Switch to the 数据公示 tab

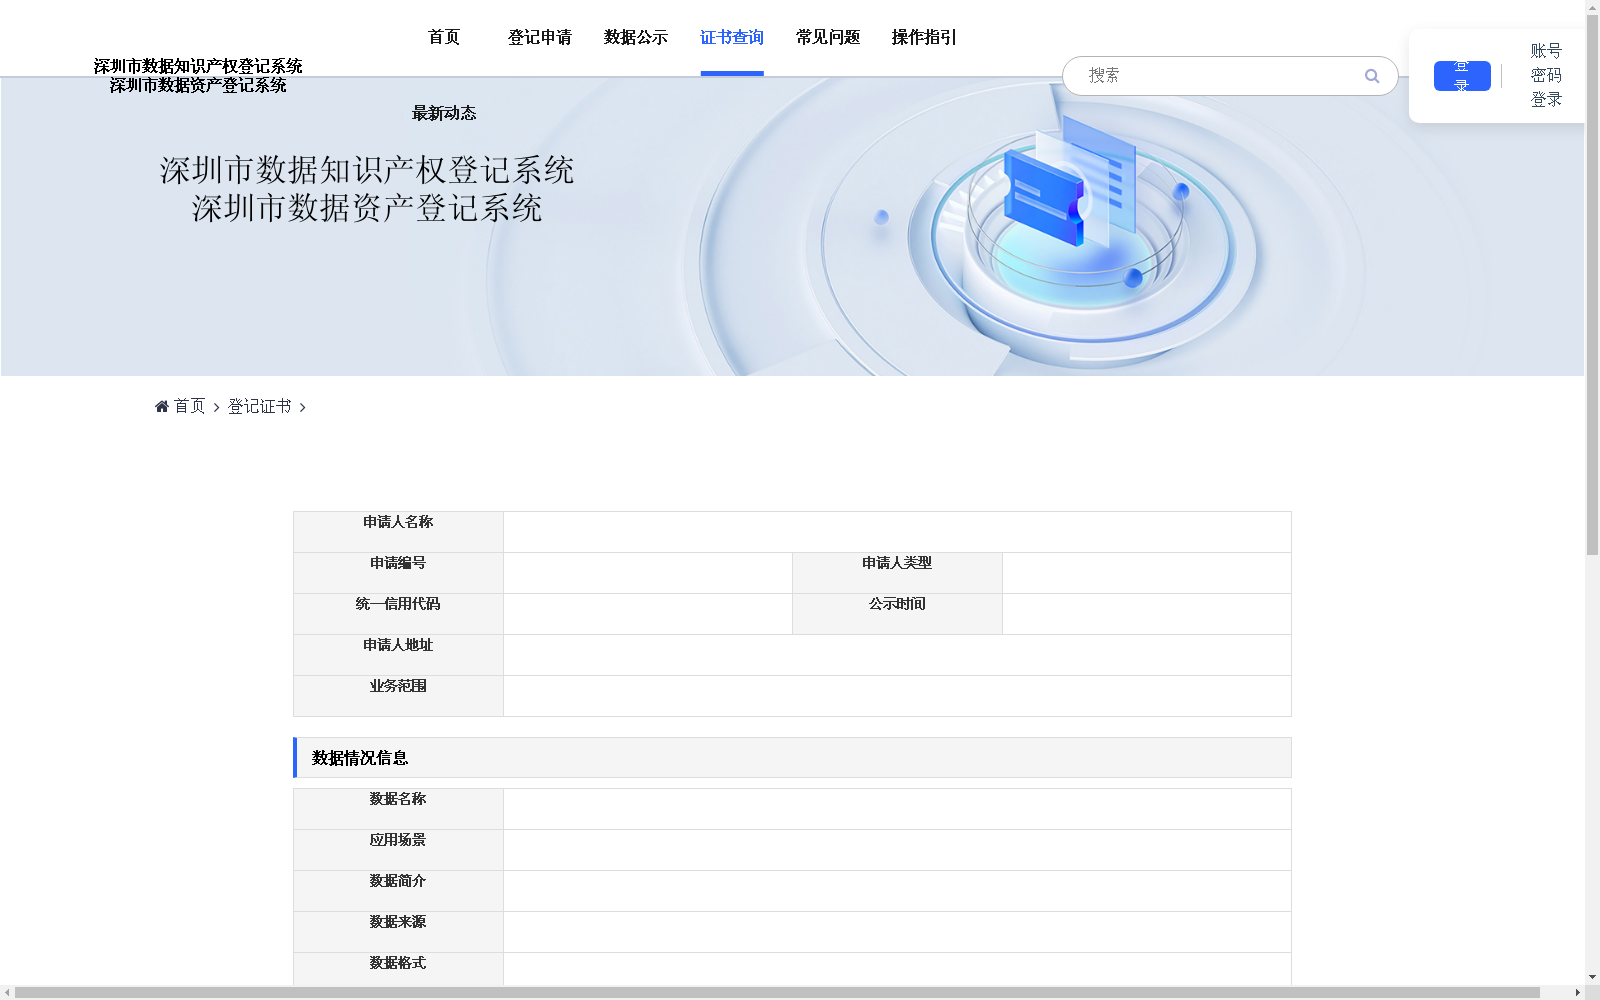pyautogui.click(x=636, y=37)
